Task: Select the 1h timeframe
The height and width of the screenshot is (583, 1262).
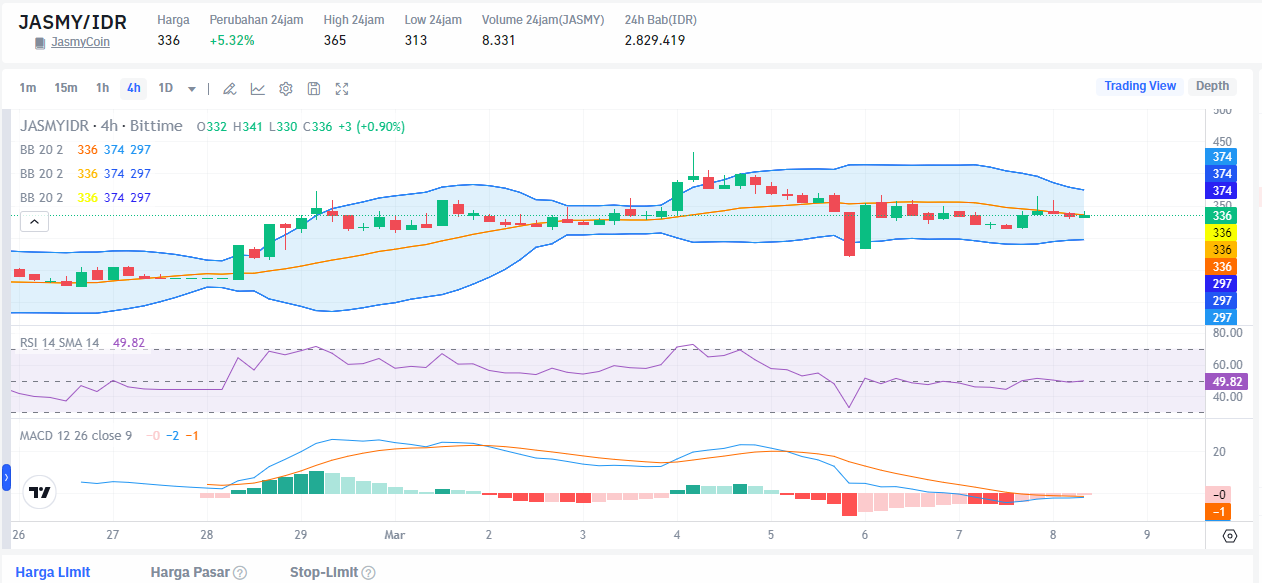Action: point(103,88)
